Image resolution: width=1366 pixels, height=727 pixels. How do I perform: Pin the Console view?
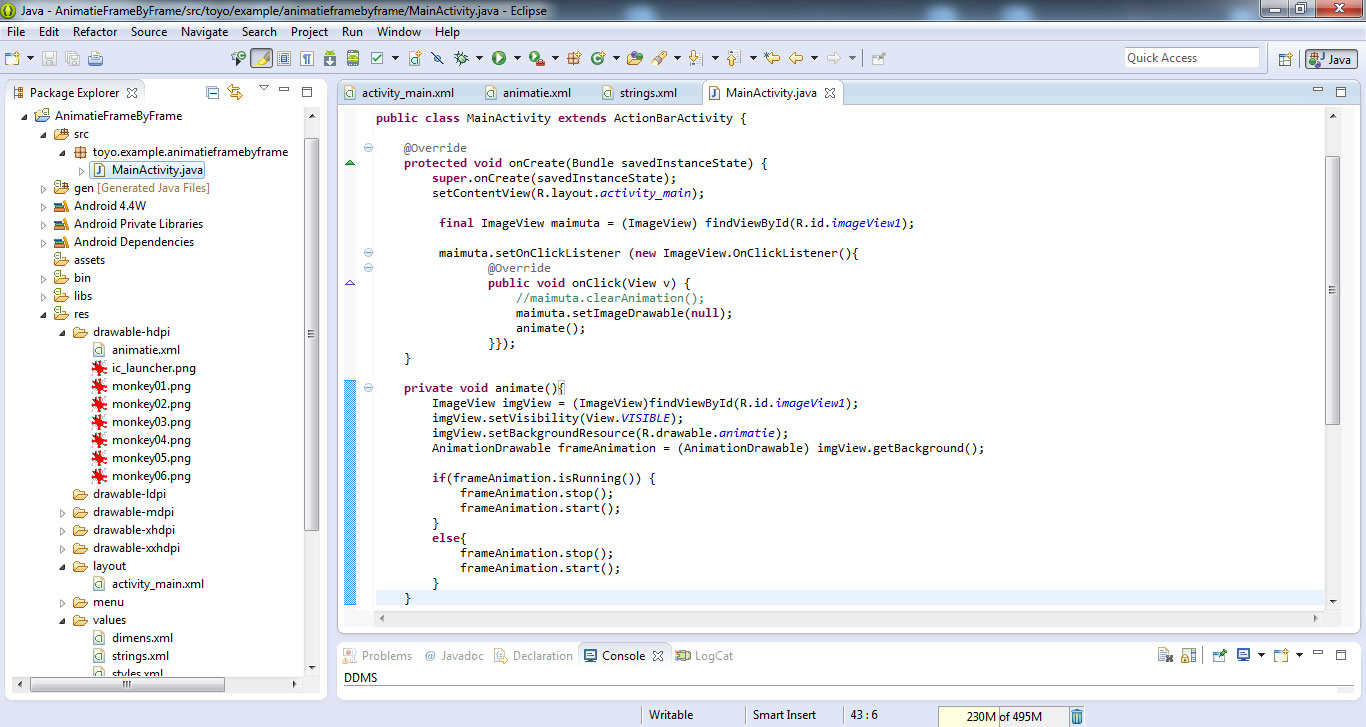coord(1220,655)
